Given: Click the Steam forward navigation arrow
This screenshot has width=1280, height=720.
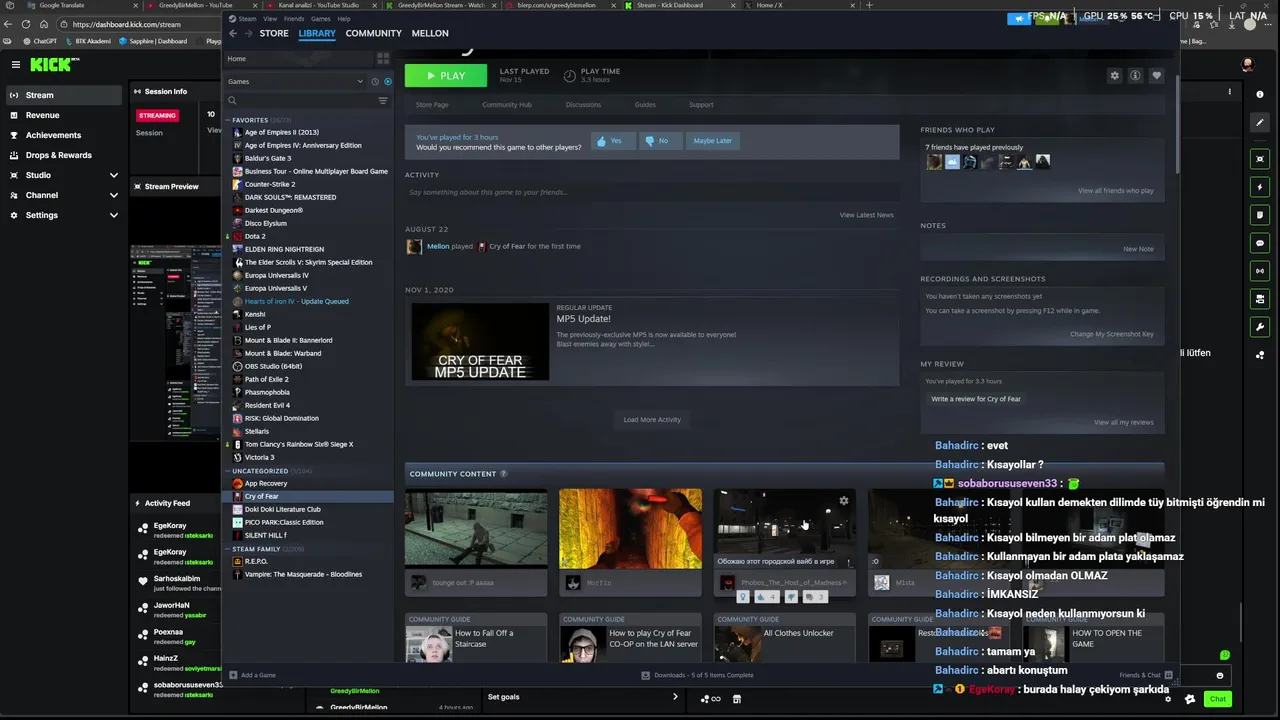Looking at the screenshot, I should [x=248, y=33].
